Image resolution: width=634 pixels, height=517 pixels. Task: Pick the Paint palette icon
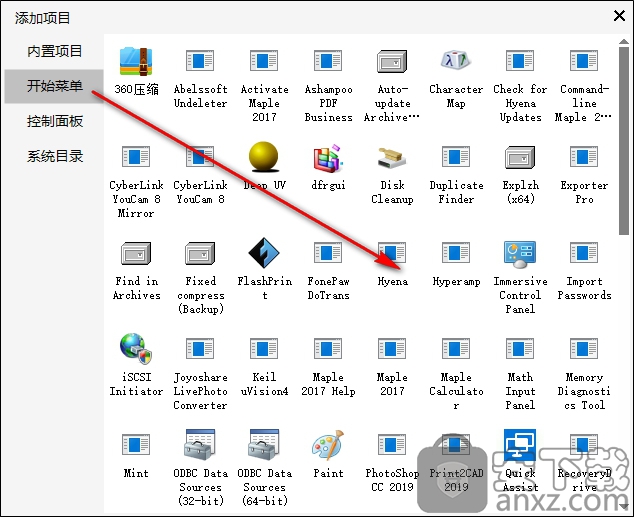(328, 445)
